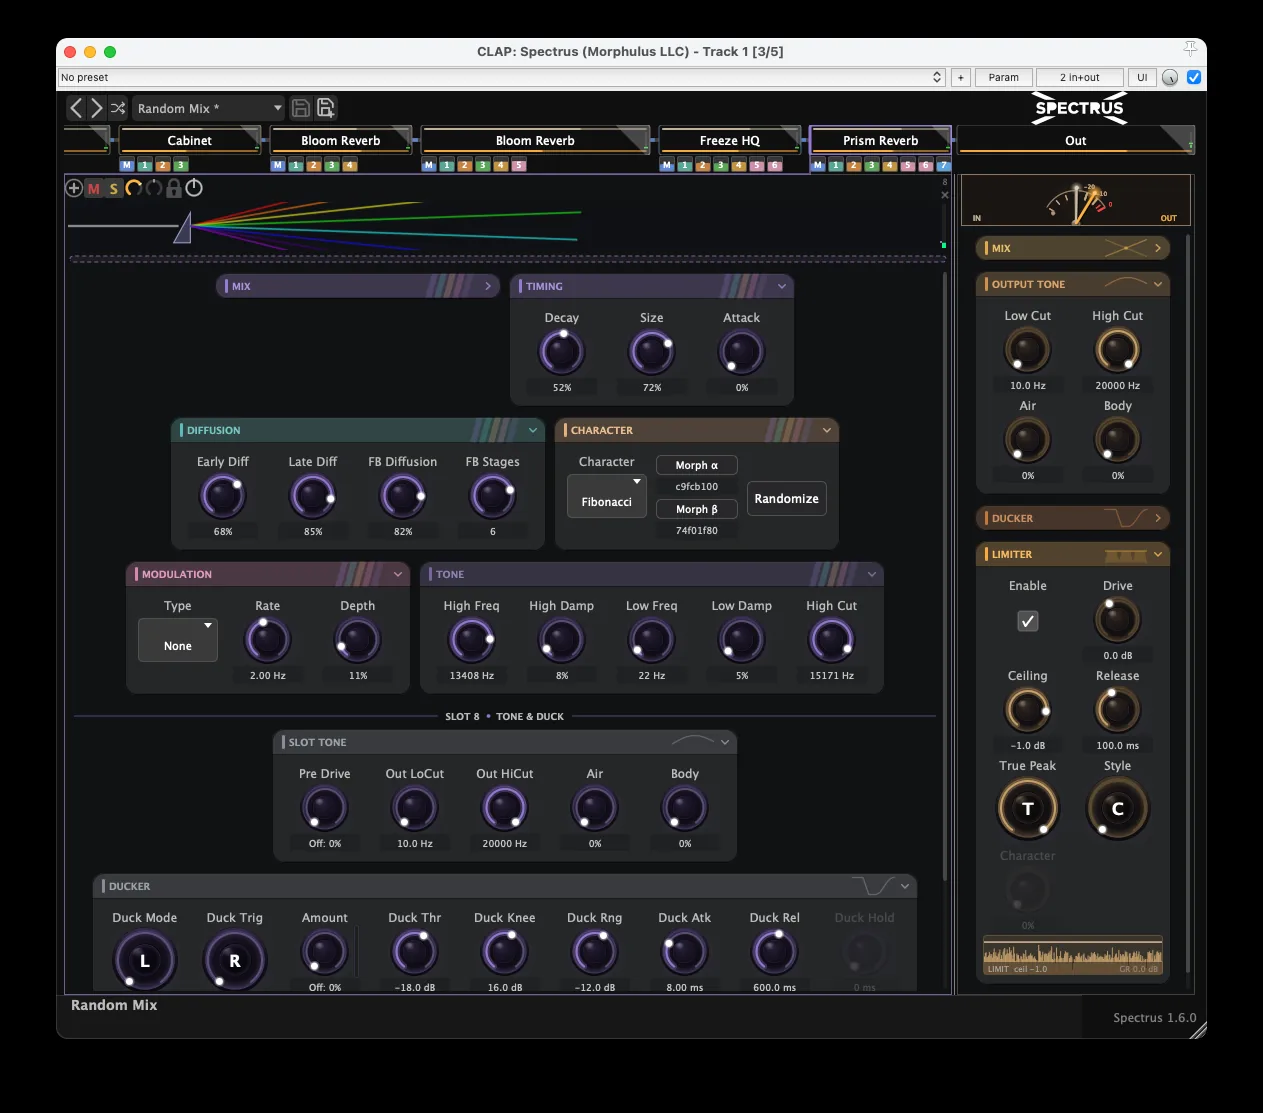Select the Out module tab
The height and width of the screenshot is (1113, 1263).
1076,140
